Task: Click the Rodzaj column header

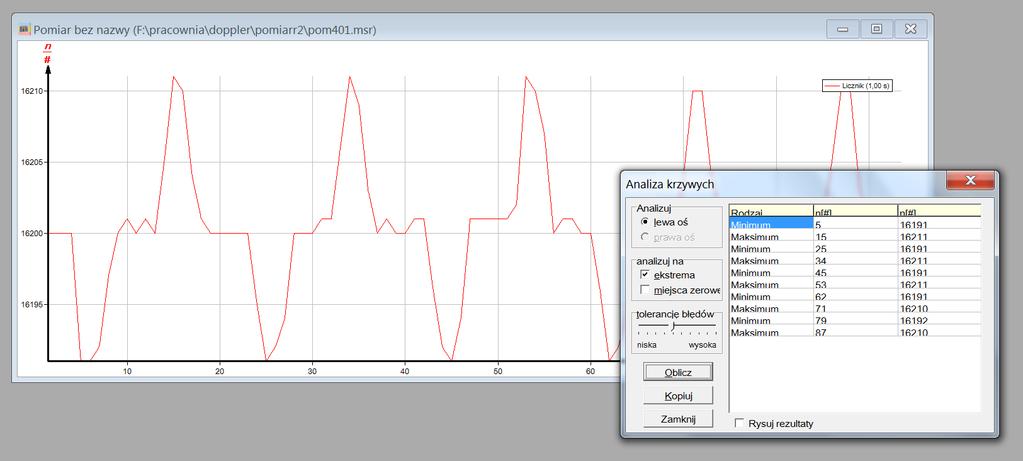Action: (771, 211)
